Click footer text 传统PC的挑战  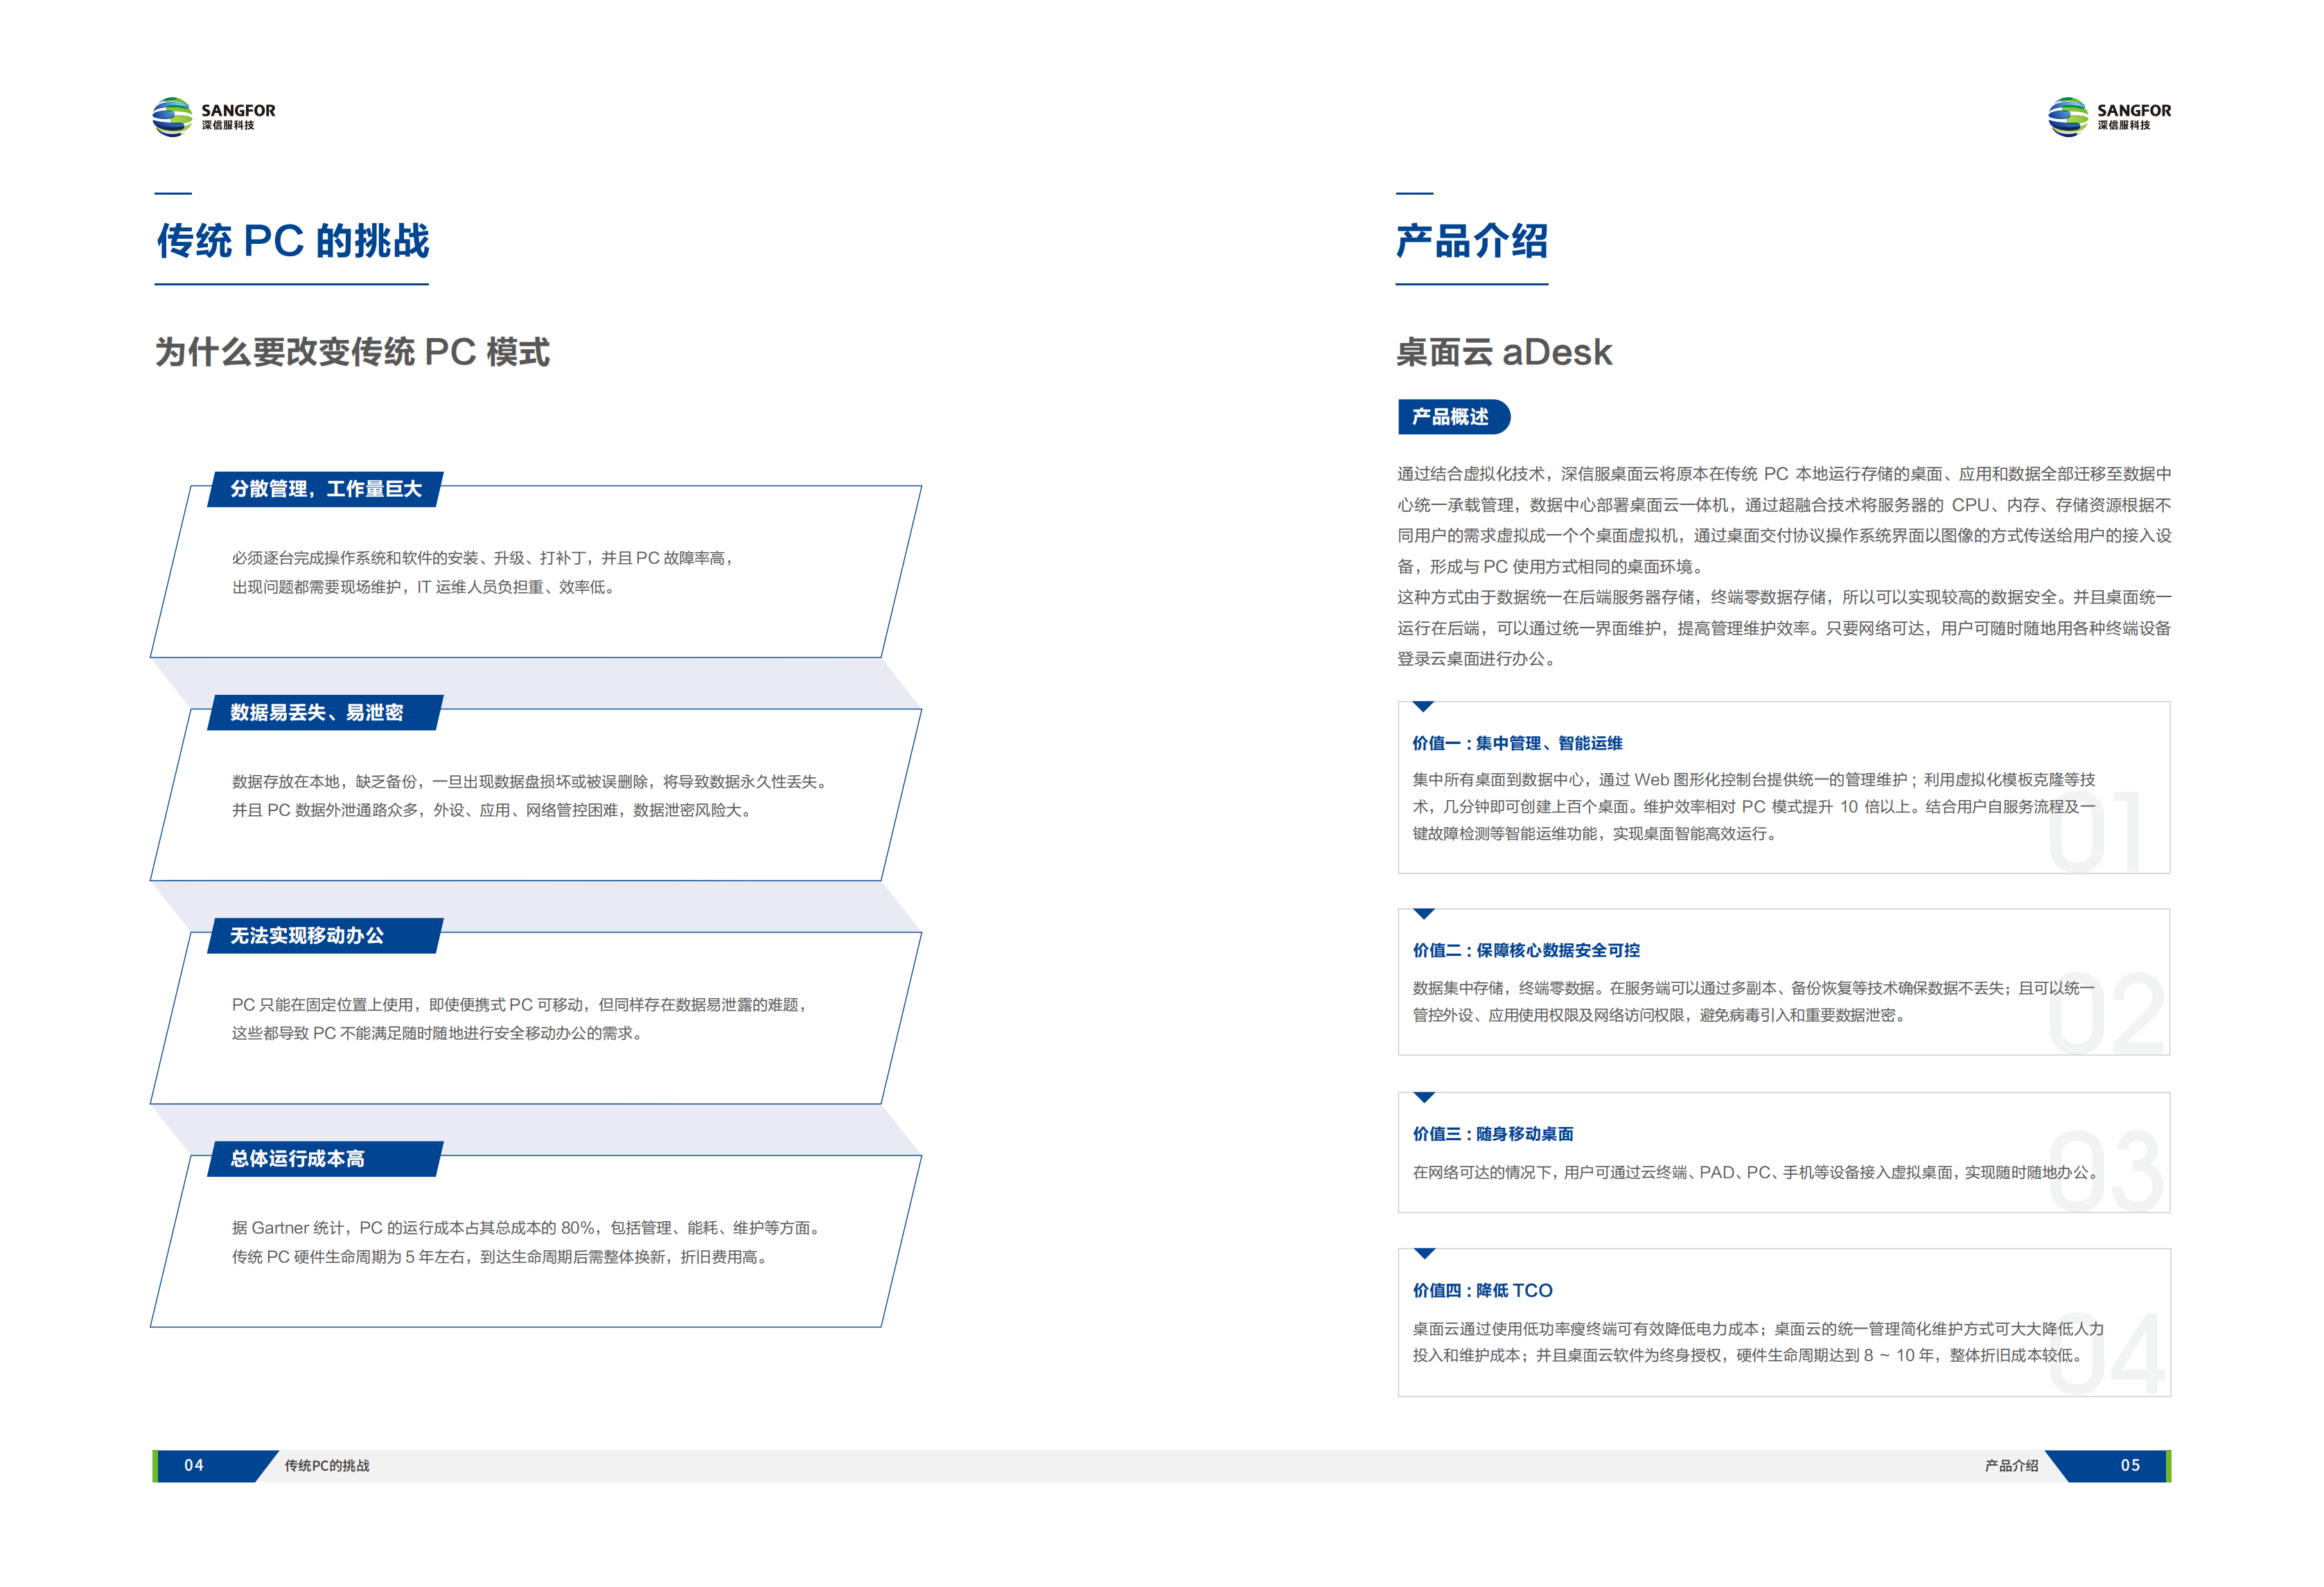coord(327,1466)
